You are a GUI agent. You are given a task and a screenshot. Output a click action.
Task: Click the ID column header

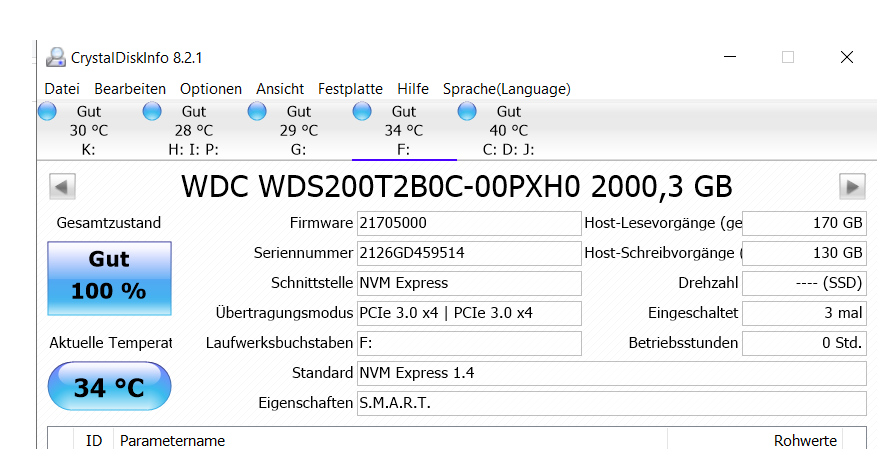pos(93,441)
